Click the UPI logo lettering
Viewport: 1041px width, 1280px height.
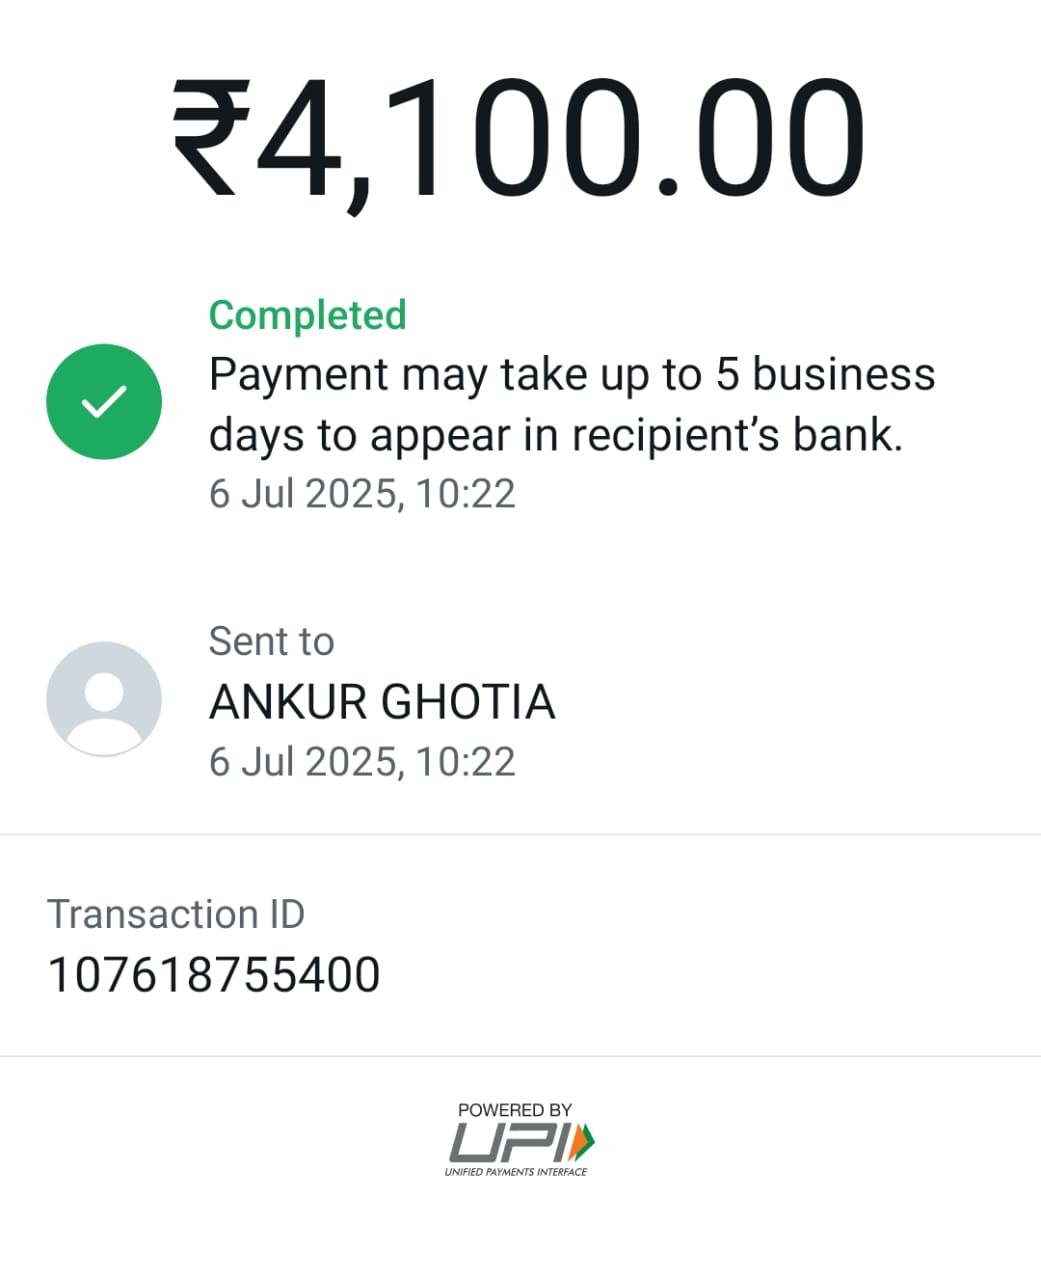click(x=510, y=1142)
